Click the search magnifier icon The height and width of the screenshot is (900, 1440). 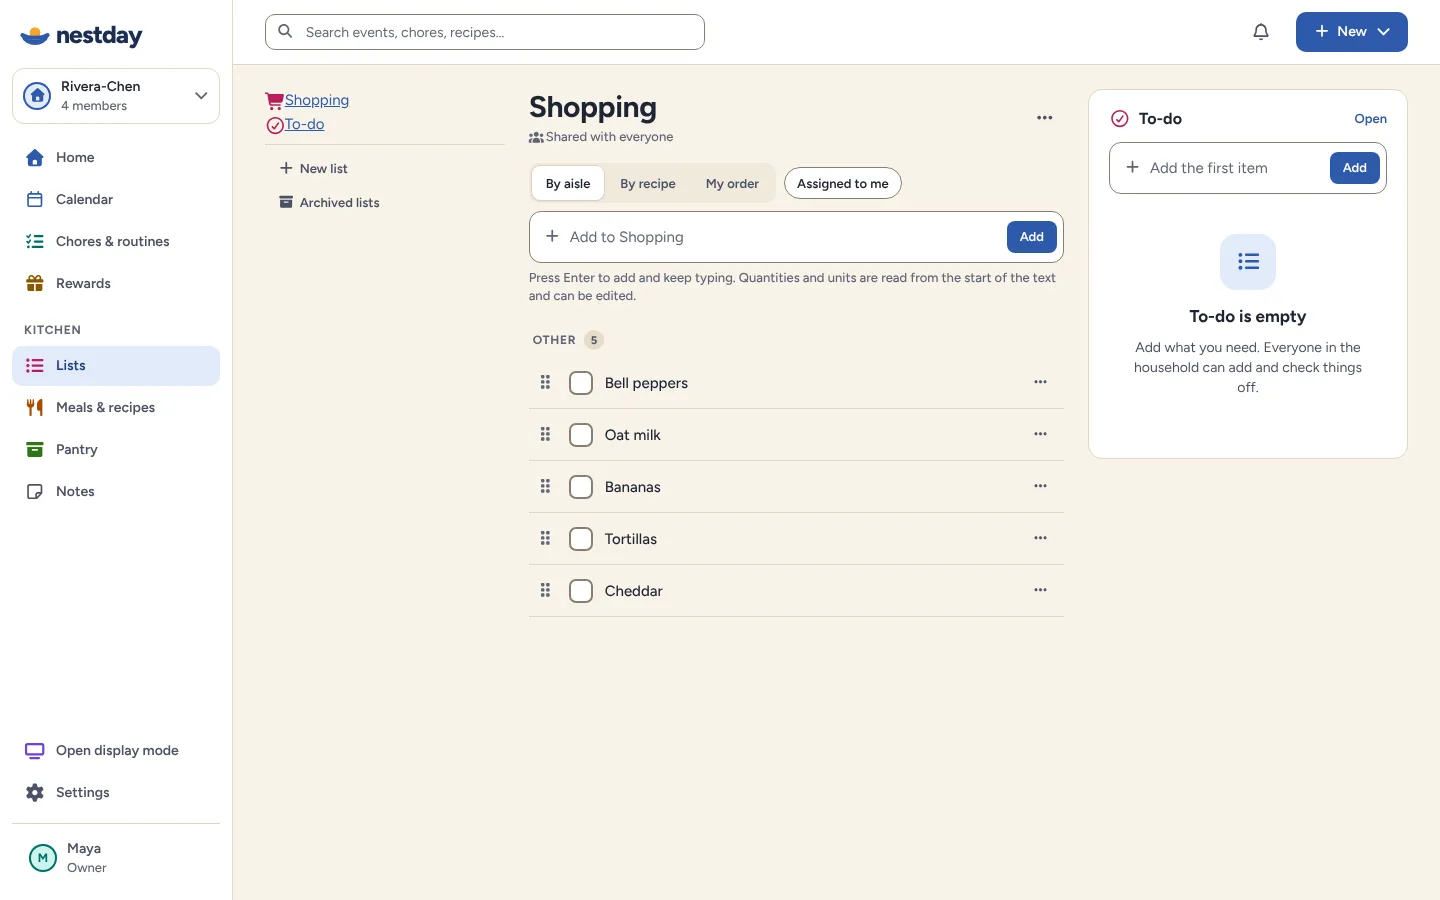point(286,32)
